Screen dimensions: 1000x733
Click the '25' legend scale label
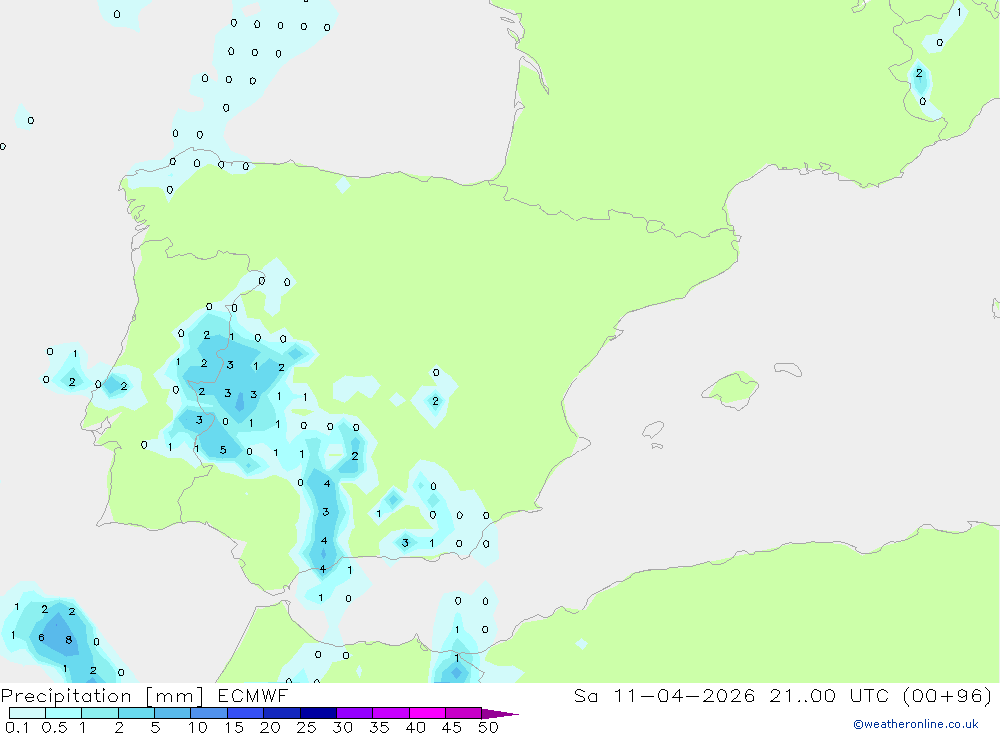pos(306,727)
